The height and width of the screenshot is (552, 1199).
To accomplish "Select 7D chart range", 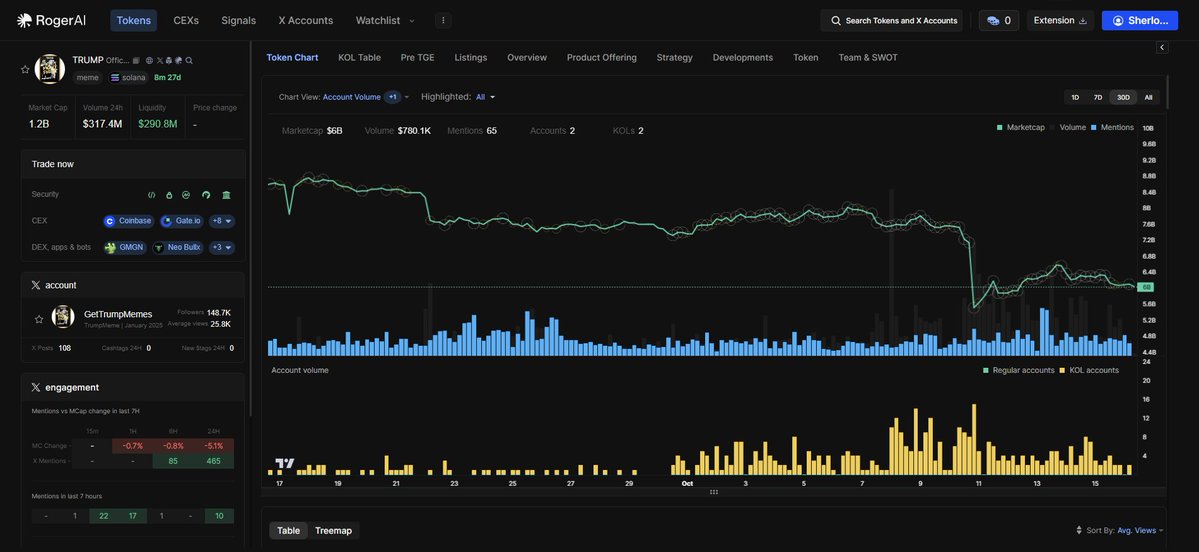I will [1098, 97].
